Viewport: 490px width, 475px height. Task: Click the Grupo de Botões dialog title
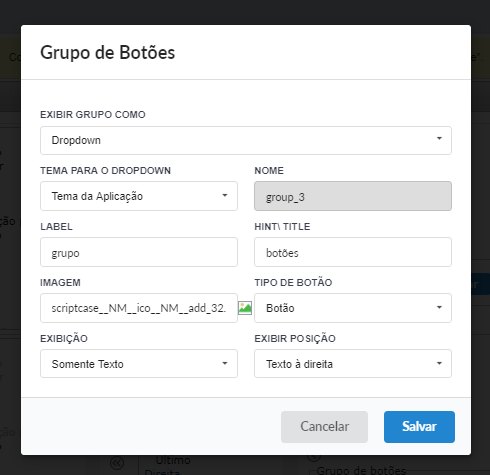[x=108, y=53]
